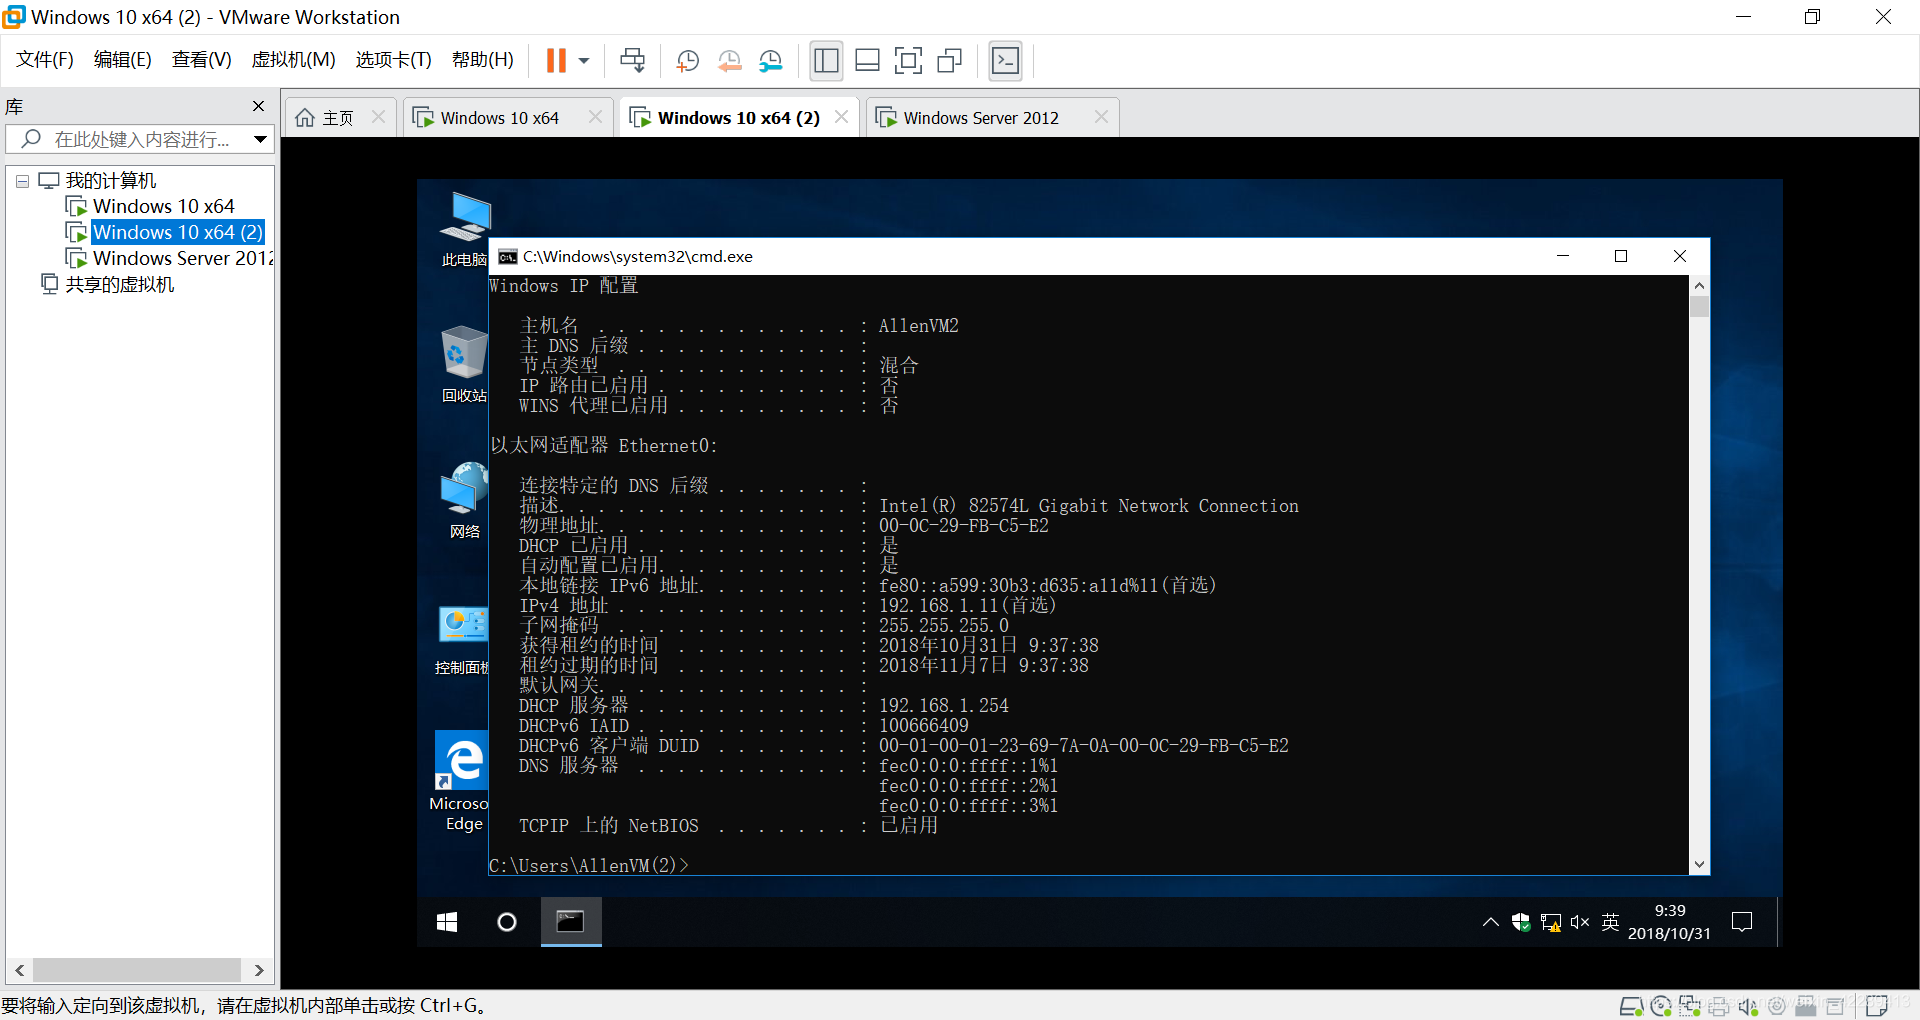Open the 此电脑 desktop icon
This screenshot has width=1920, height=1020.
(464, 229)
